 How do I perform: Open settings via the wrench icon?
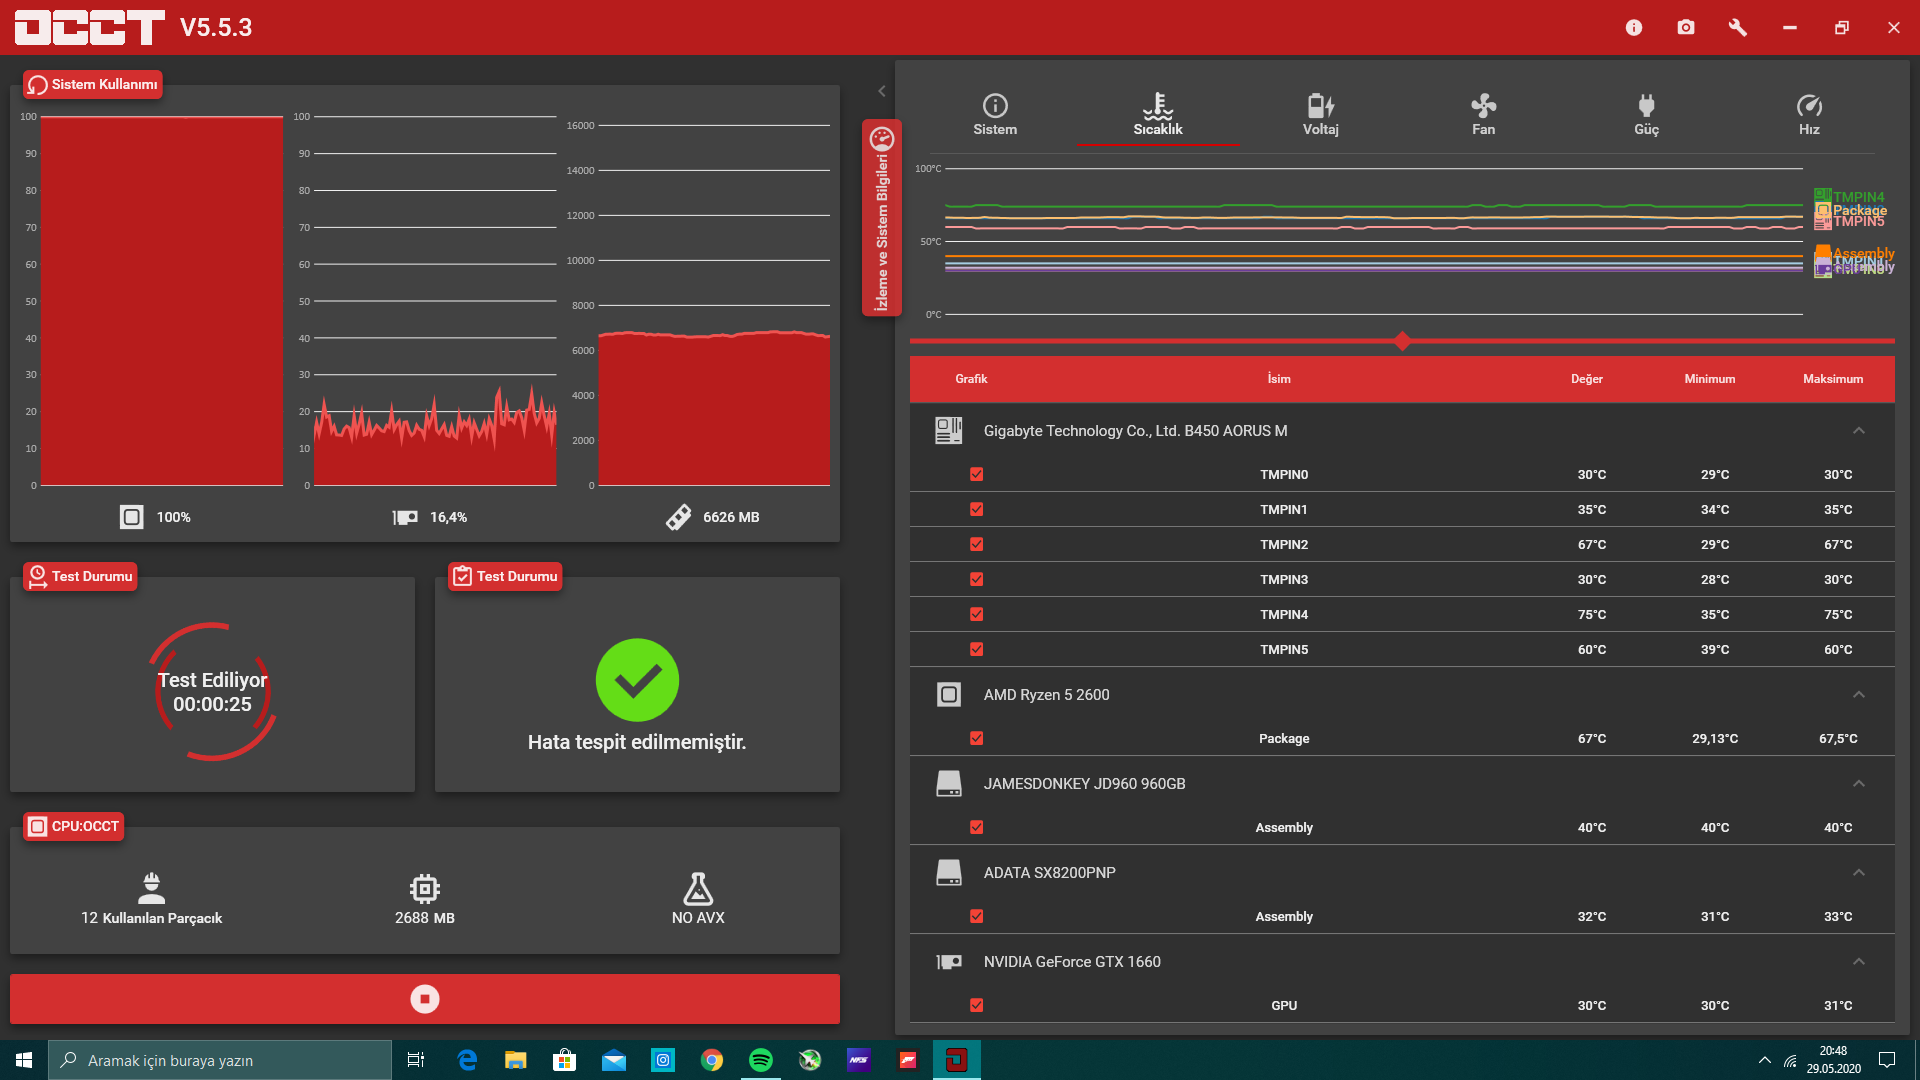coord(1738,27)
